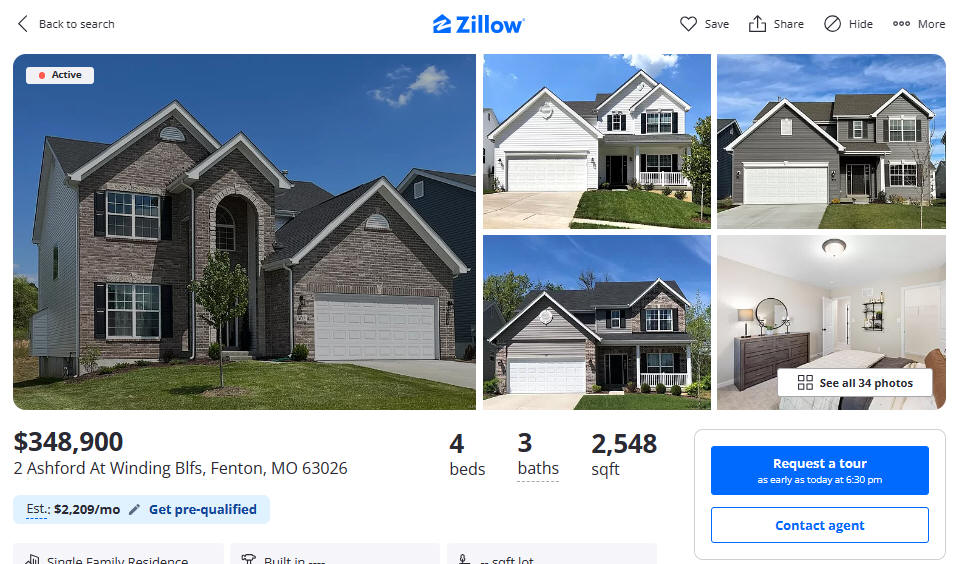Click the Est. monthly payment label

point(37,509)
